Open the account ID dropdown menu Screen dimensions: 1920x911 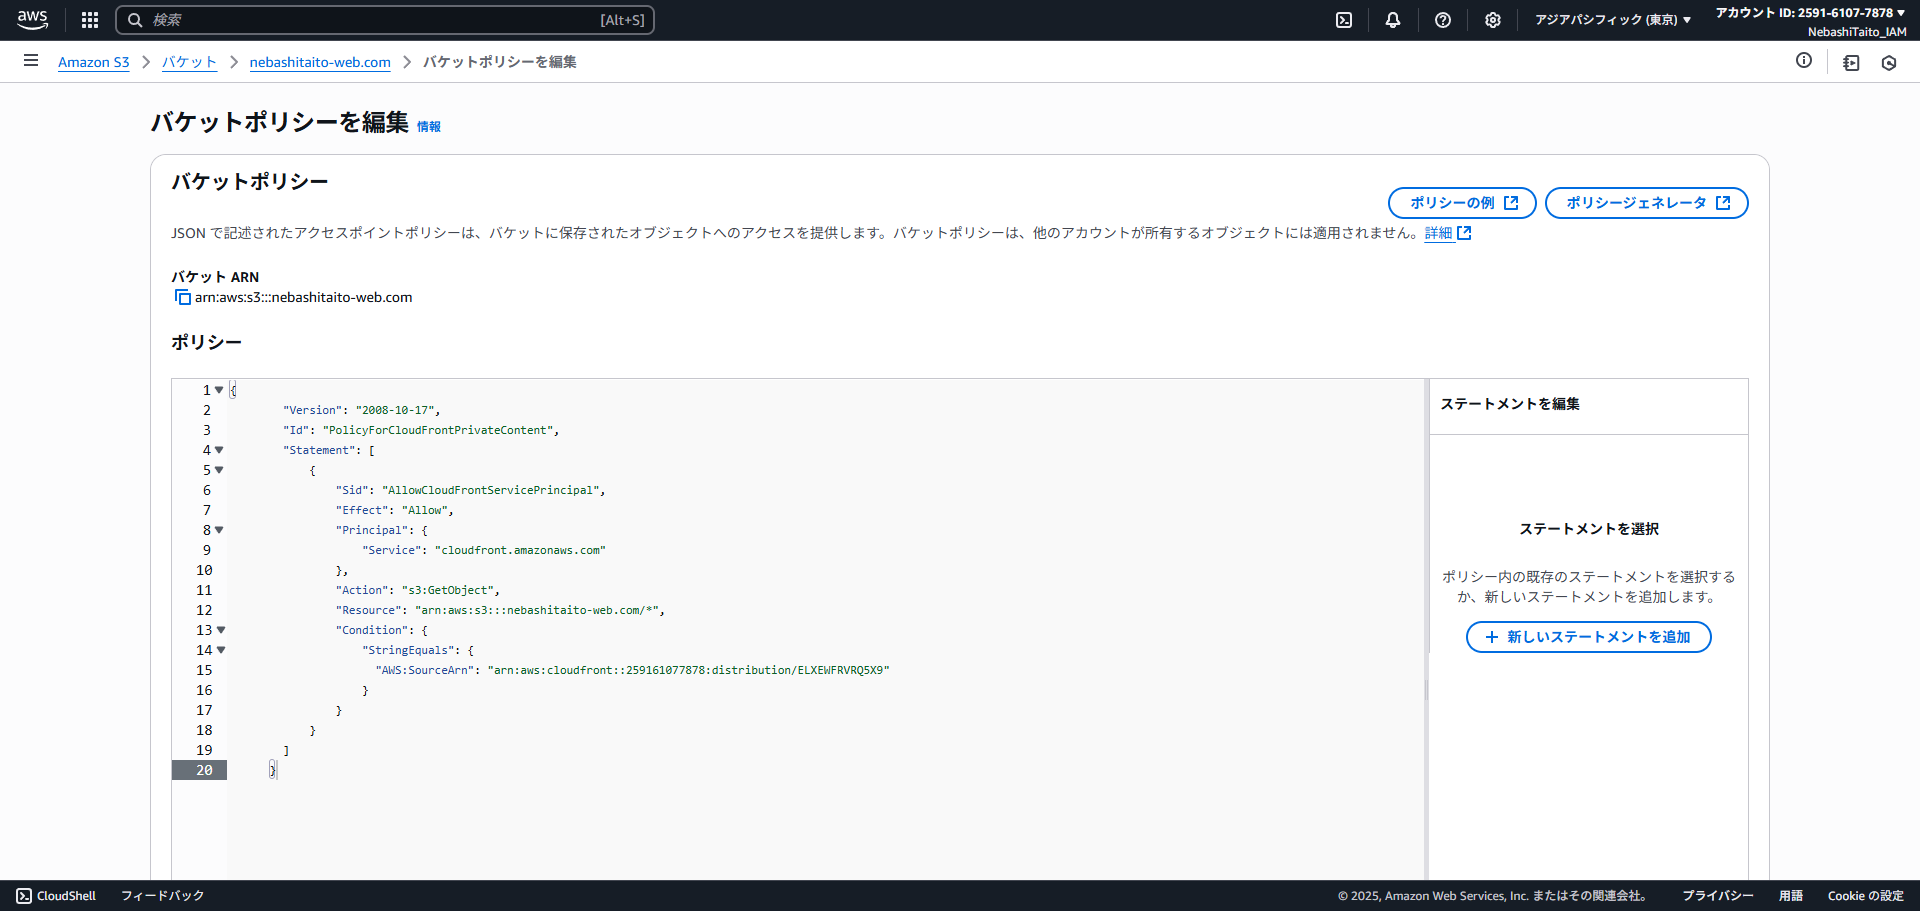(1810, 13)
